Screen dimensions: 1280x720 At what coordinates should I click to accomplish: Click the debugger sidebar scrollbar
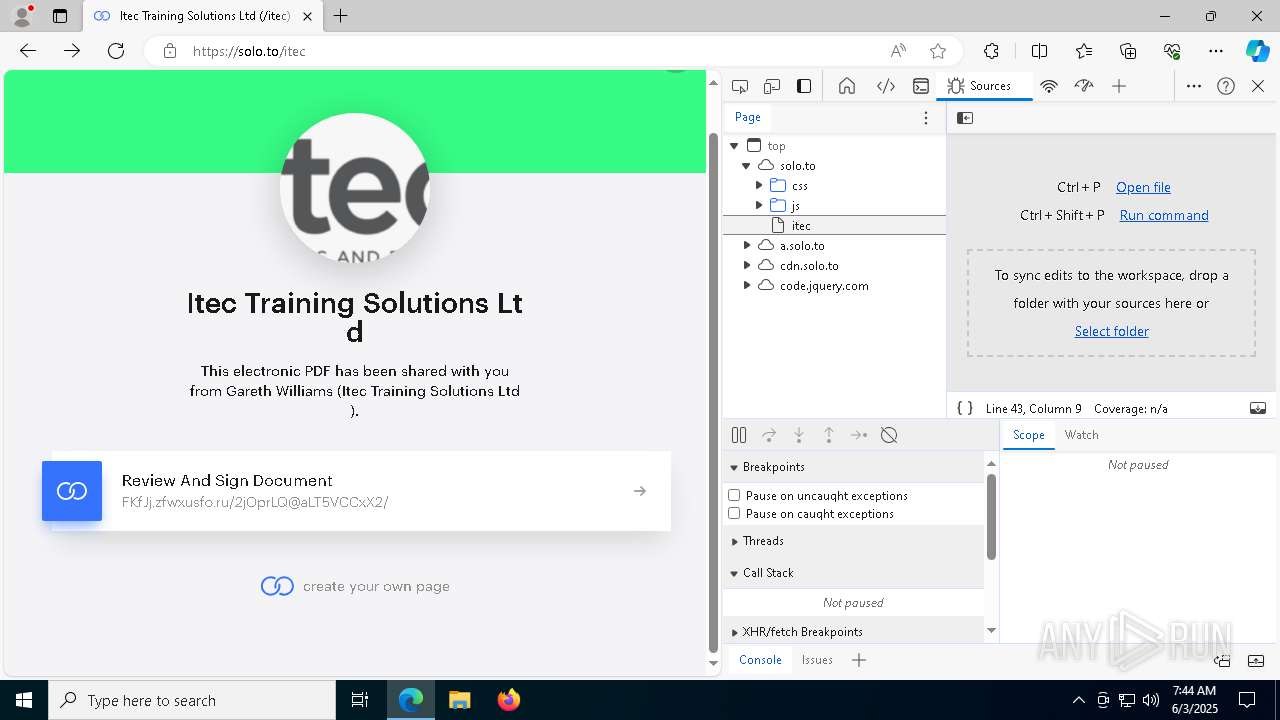pos(991,516)
